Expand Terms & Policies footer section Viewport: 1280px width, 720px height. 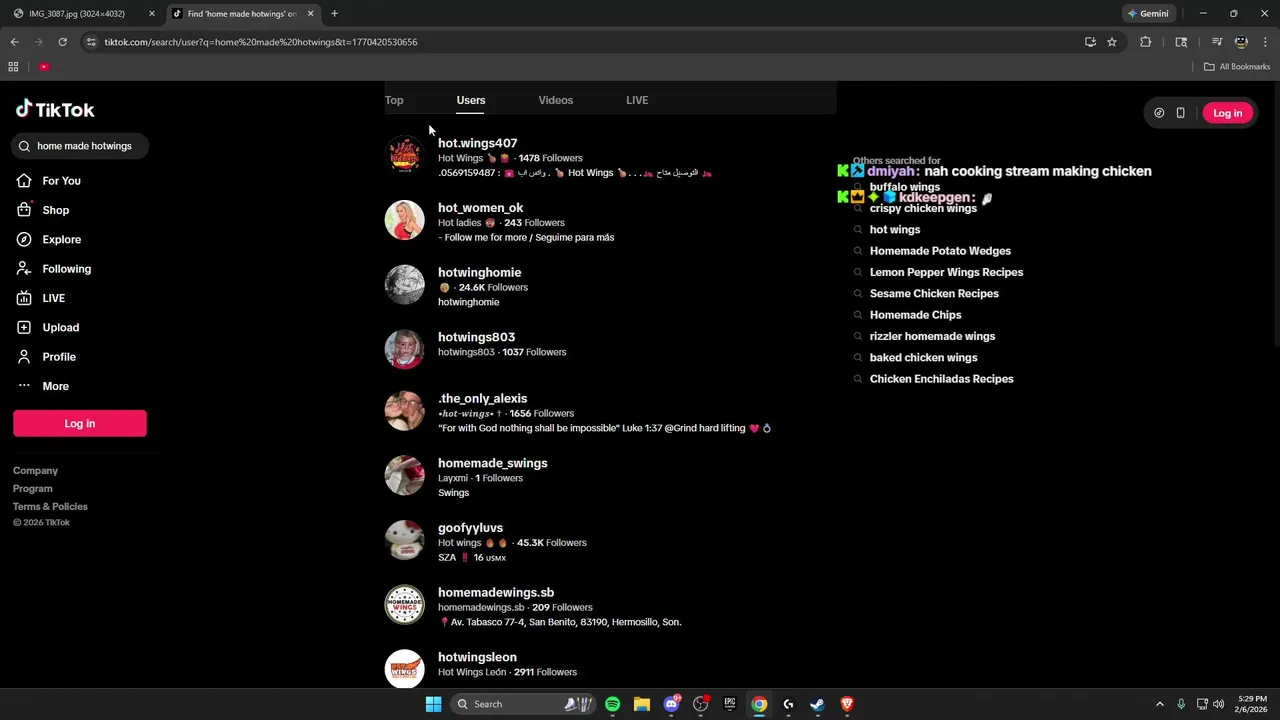pos(50,507)
